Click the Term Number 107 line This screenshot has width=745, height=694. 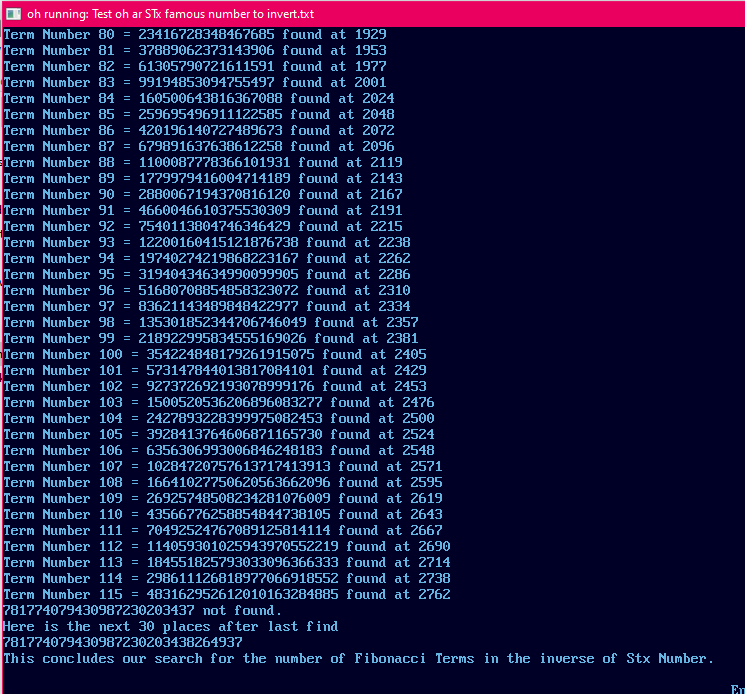(223, 466)
